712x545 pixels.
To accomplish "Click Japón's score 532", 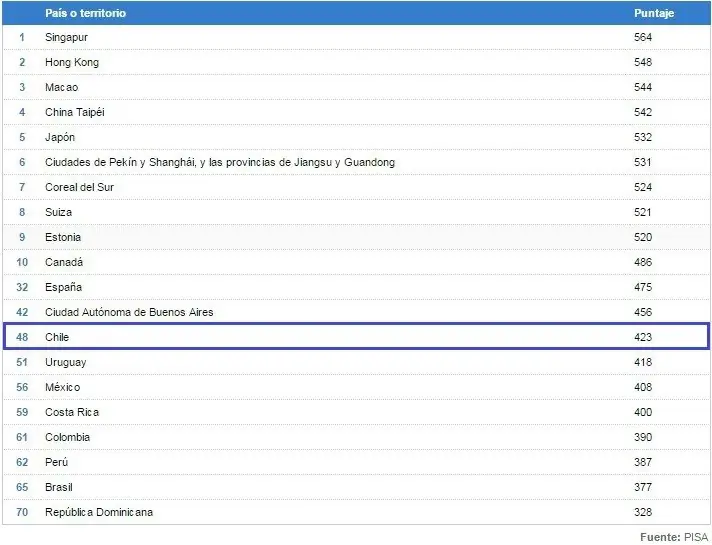I will [643, 137].
